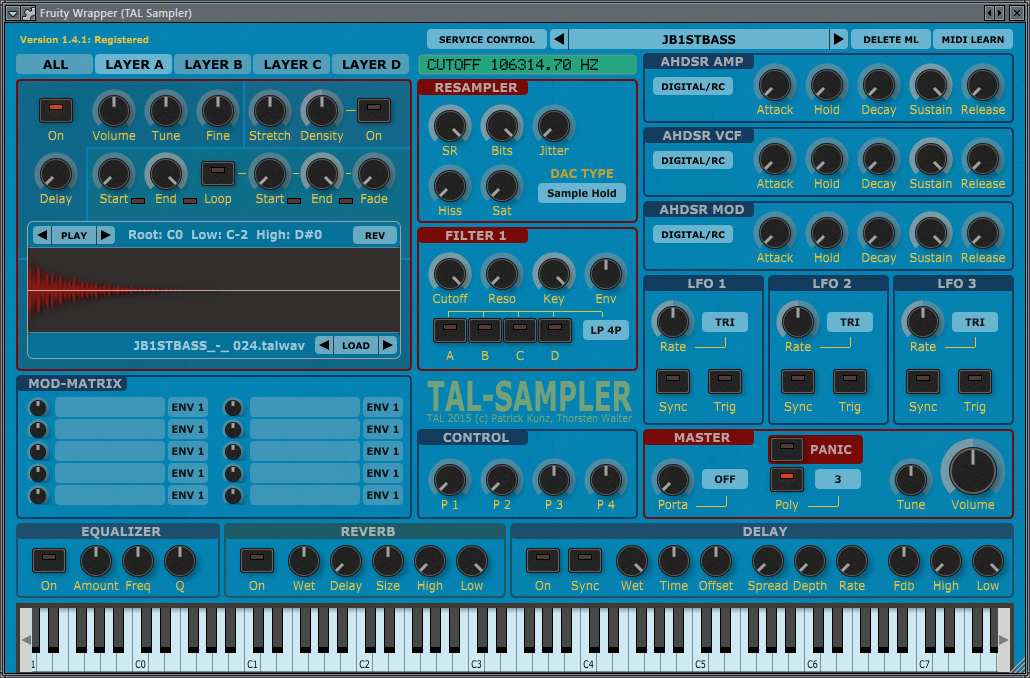Enable the sample Loop switch

(x=217, y=173)
